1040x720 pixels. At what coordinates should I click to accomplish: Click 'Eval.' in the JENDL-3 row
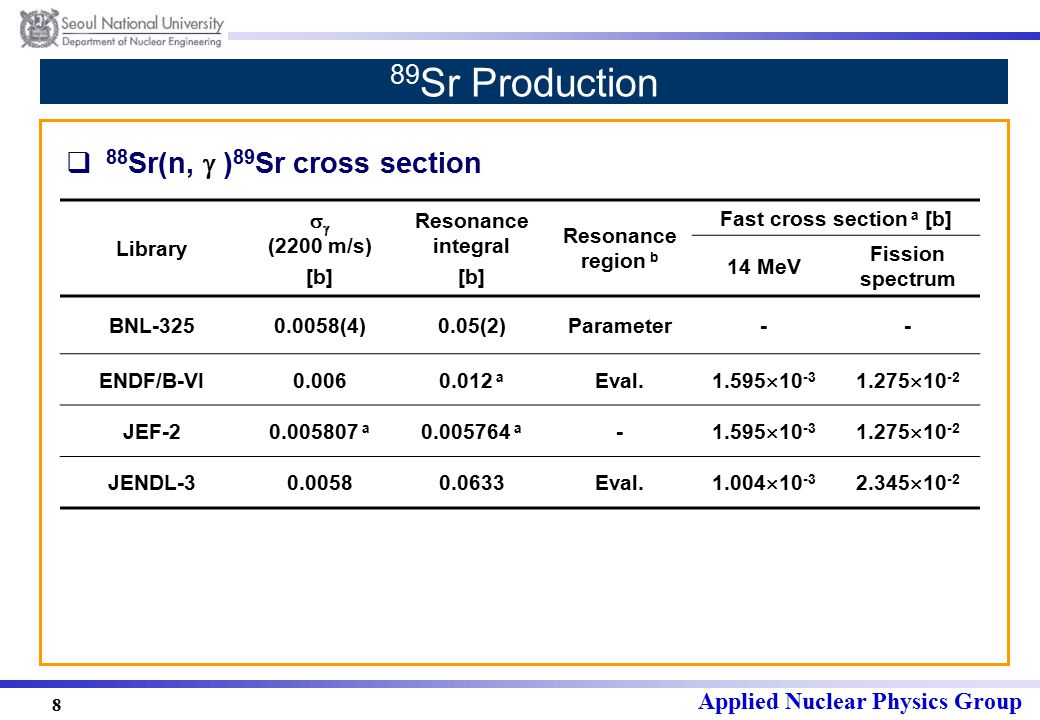619,482
